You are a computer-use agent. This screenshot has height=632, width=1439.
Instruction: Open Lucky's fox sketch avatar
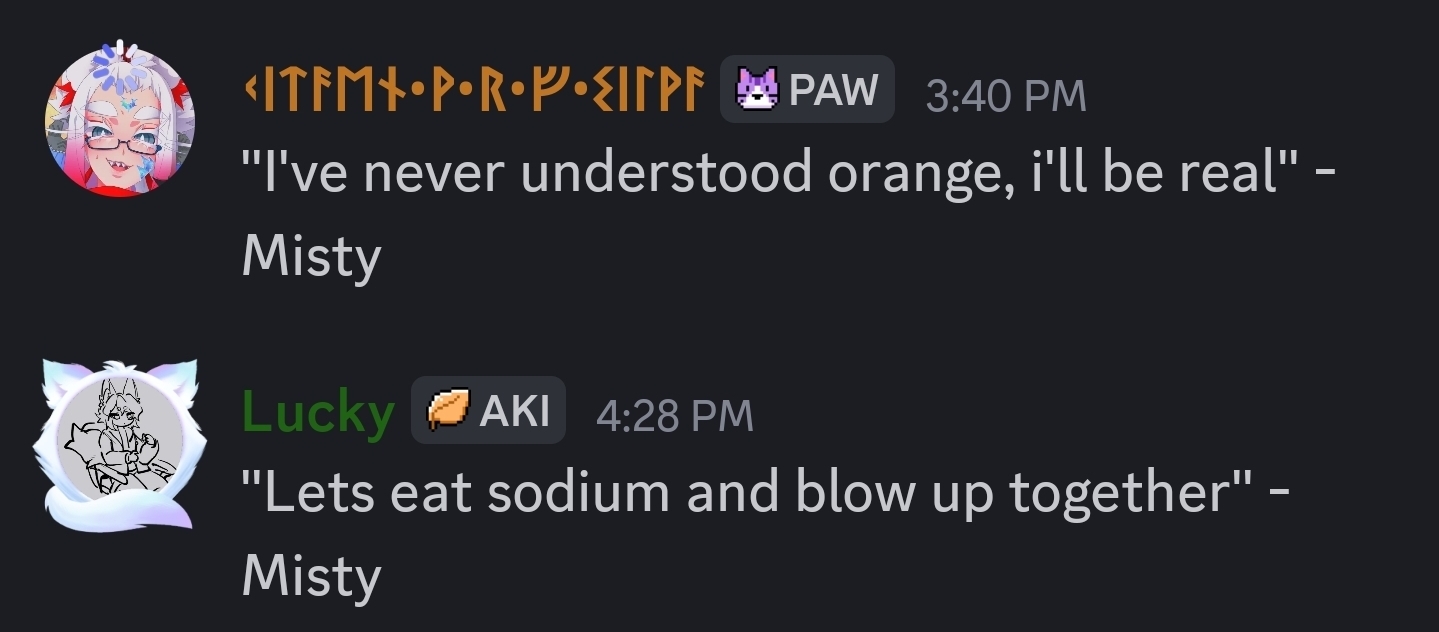(120, 442)
